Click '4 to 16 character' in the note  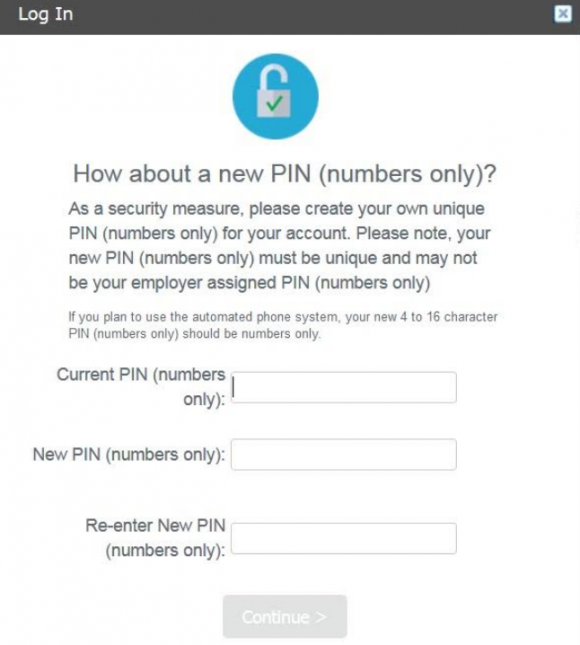[x=448, y=317]
